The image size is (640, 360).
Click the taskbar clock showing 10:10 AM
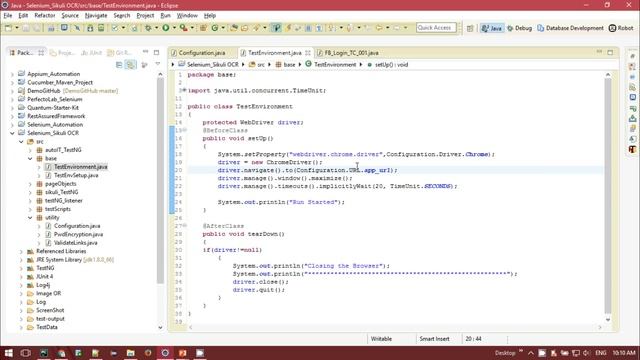(x=624, y=353)
